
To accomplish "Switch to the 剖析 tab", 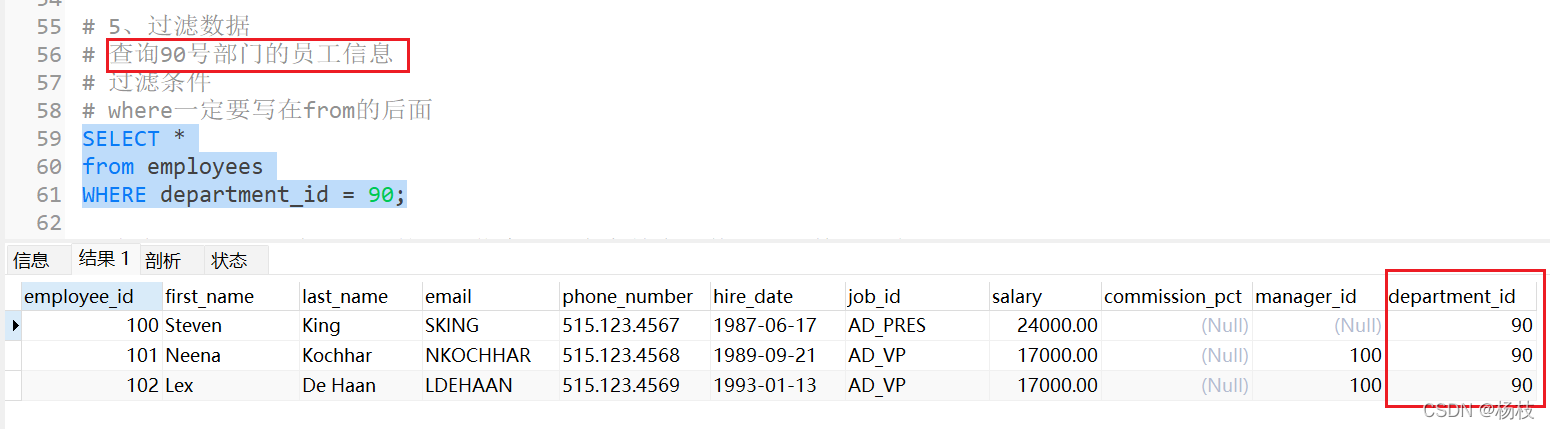I will [x=163, y=261].
